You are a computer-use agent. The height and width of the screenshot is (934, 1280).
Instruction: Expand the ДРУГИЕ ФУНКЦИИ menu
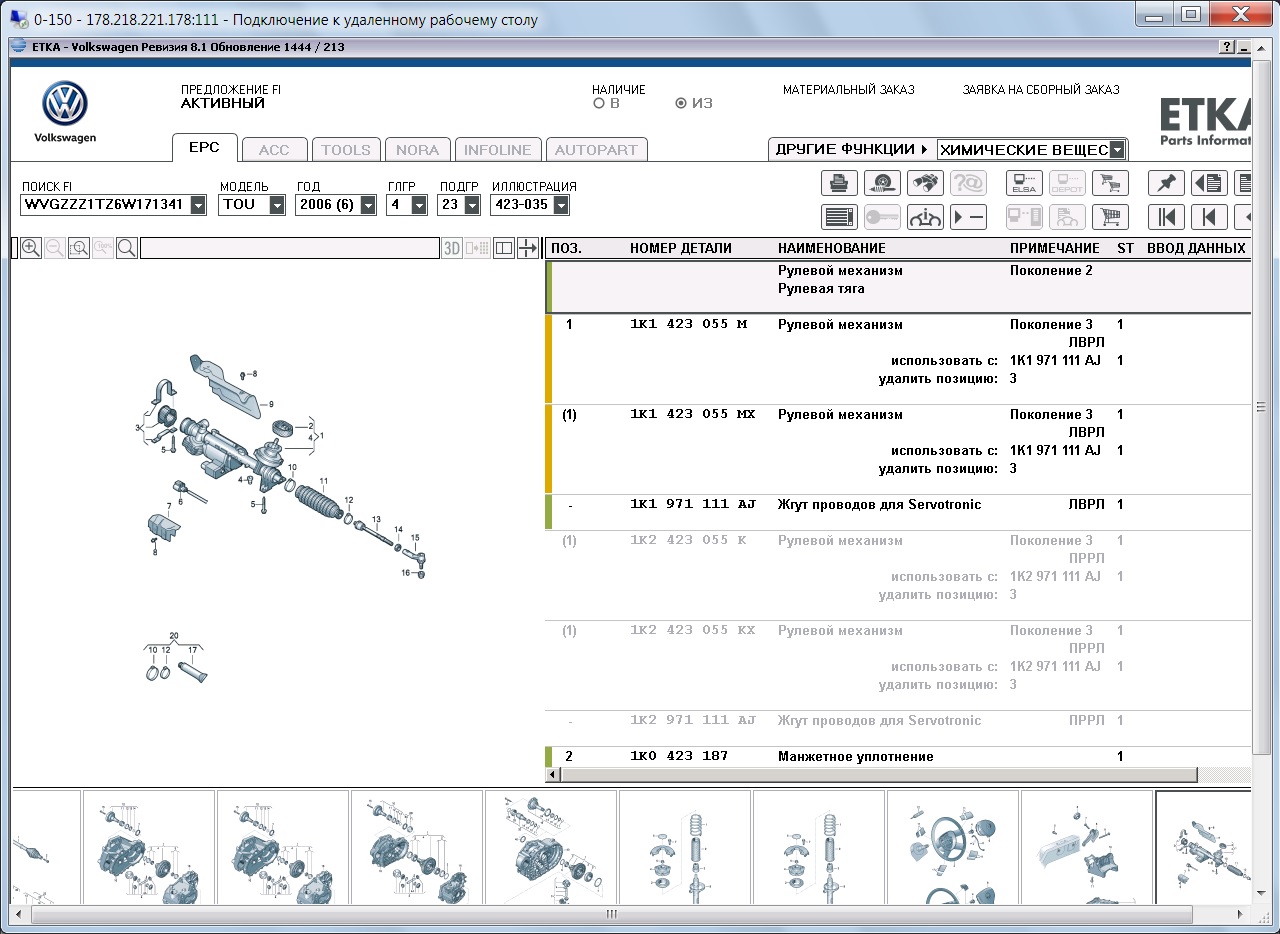pos(852,149)
